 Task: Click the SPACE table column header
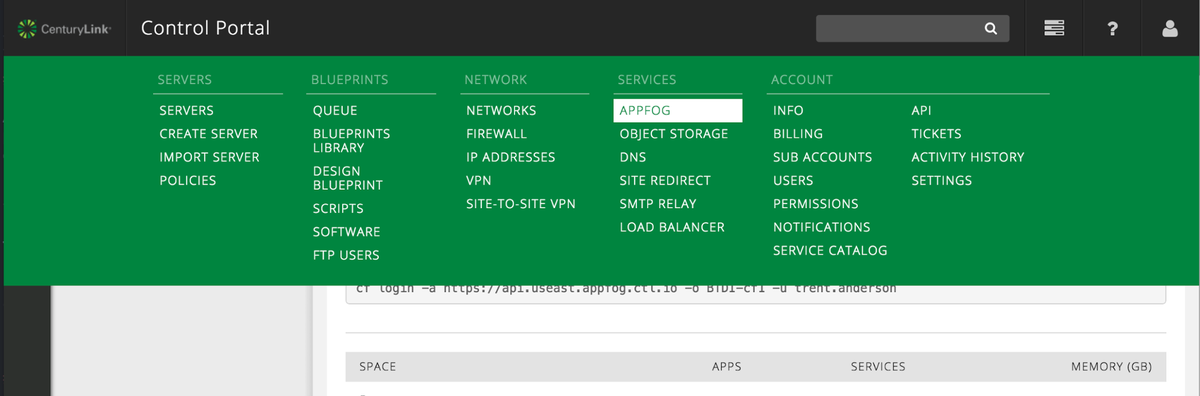(378, 367)
